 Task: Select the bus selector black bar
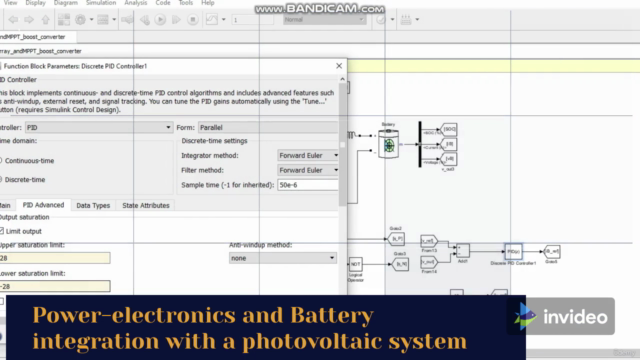coord(420,144)
